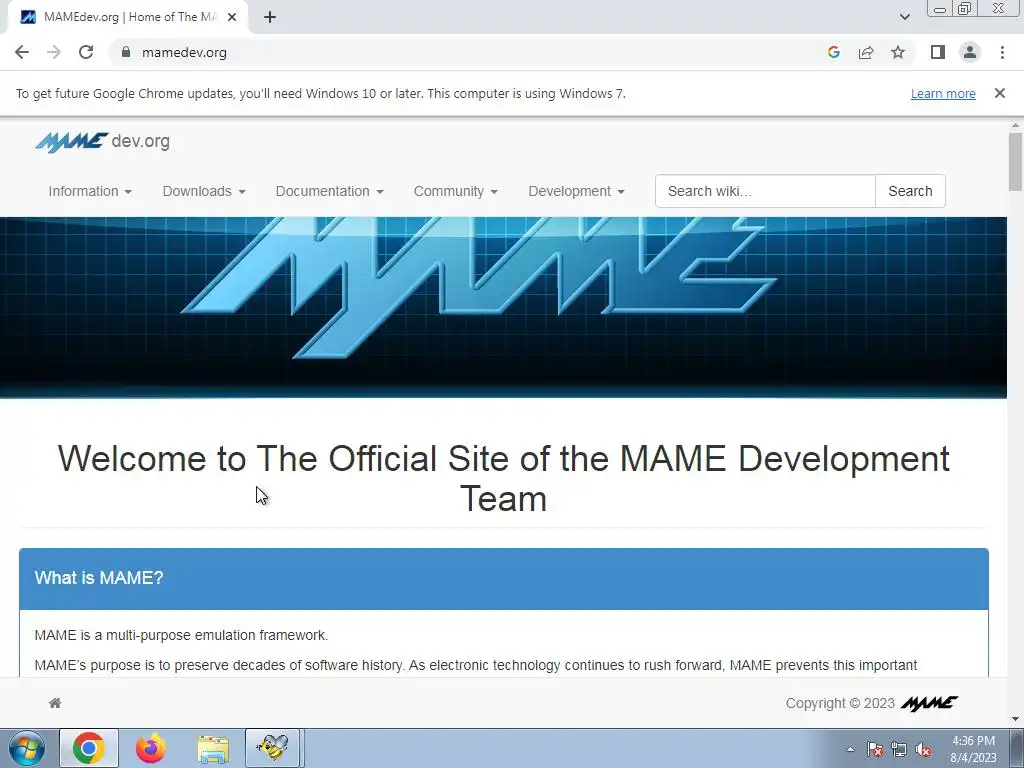Expand the Development menu

click(576, 191)
